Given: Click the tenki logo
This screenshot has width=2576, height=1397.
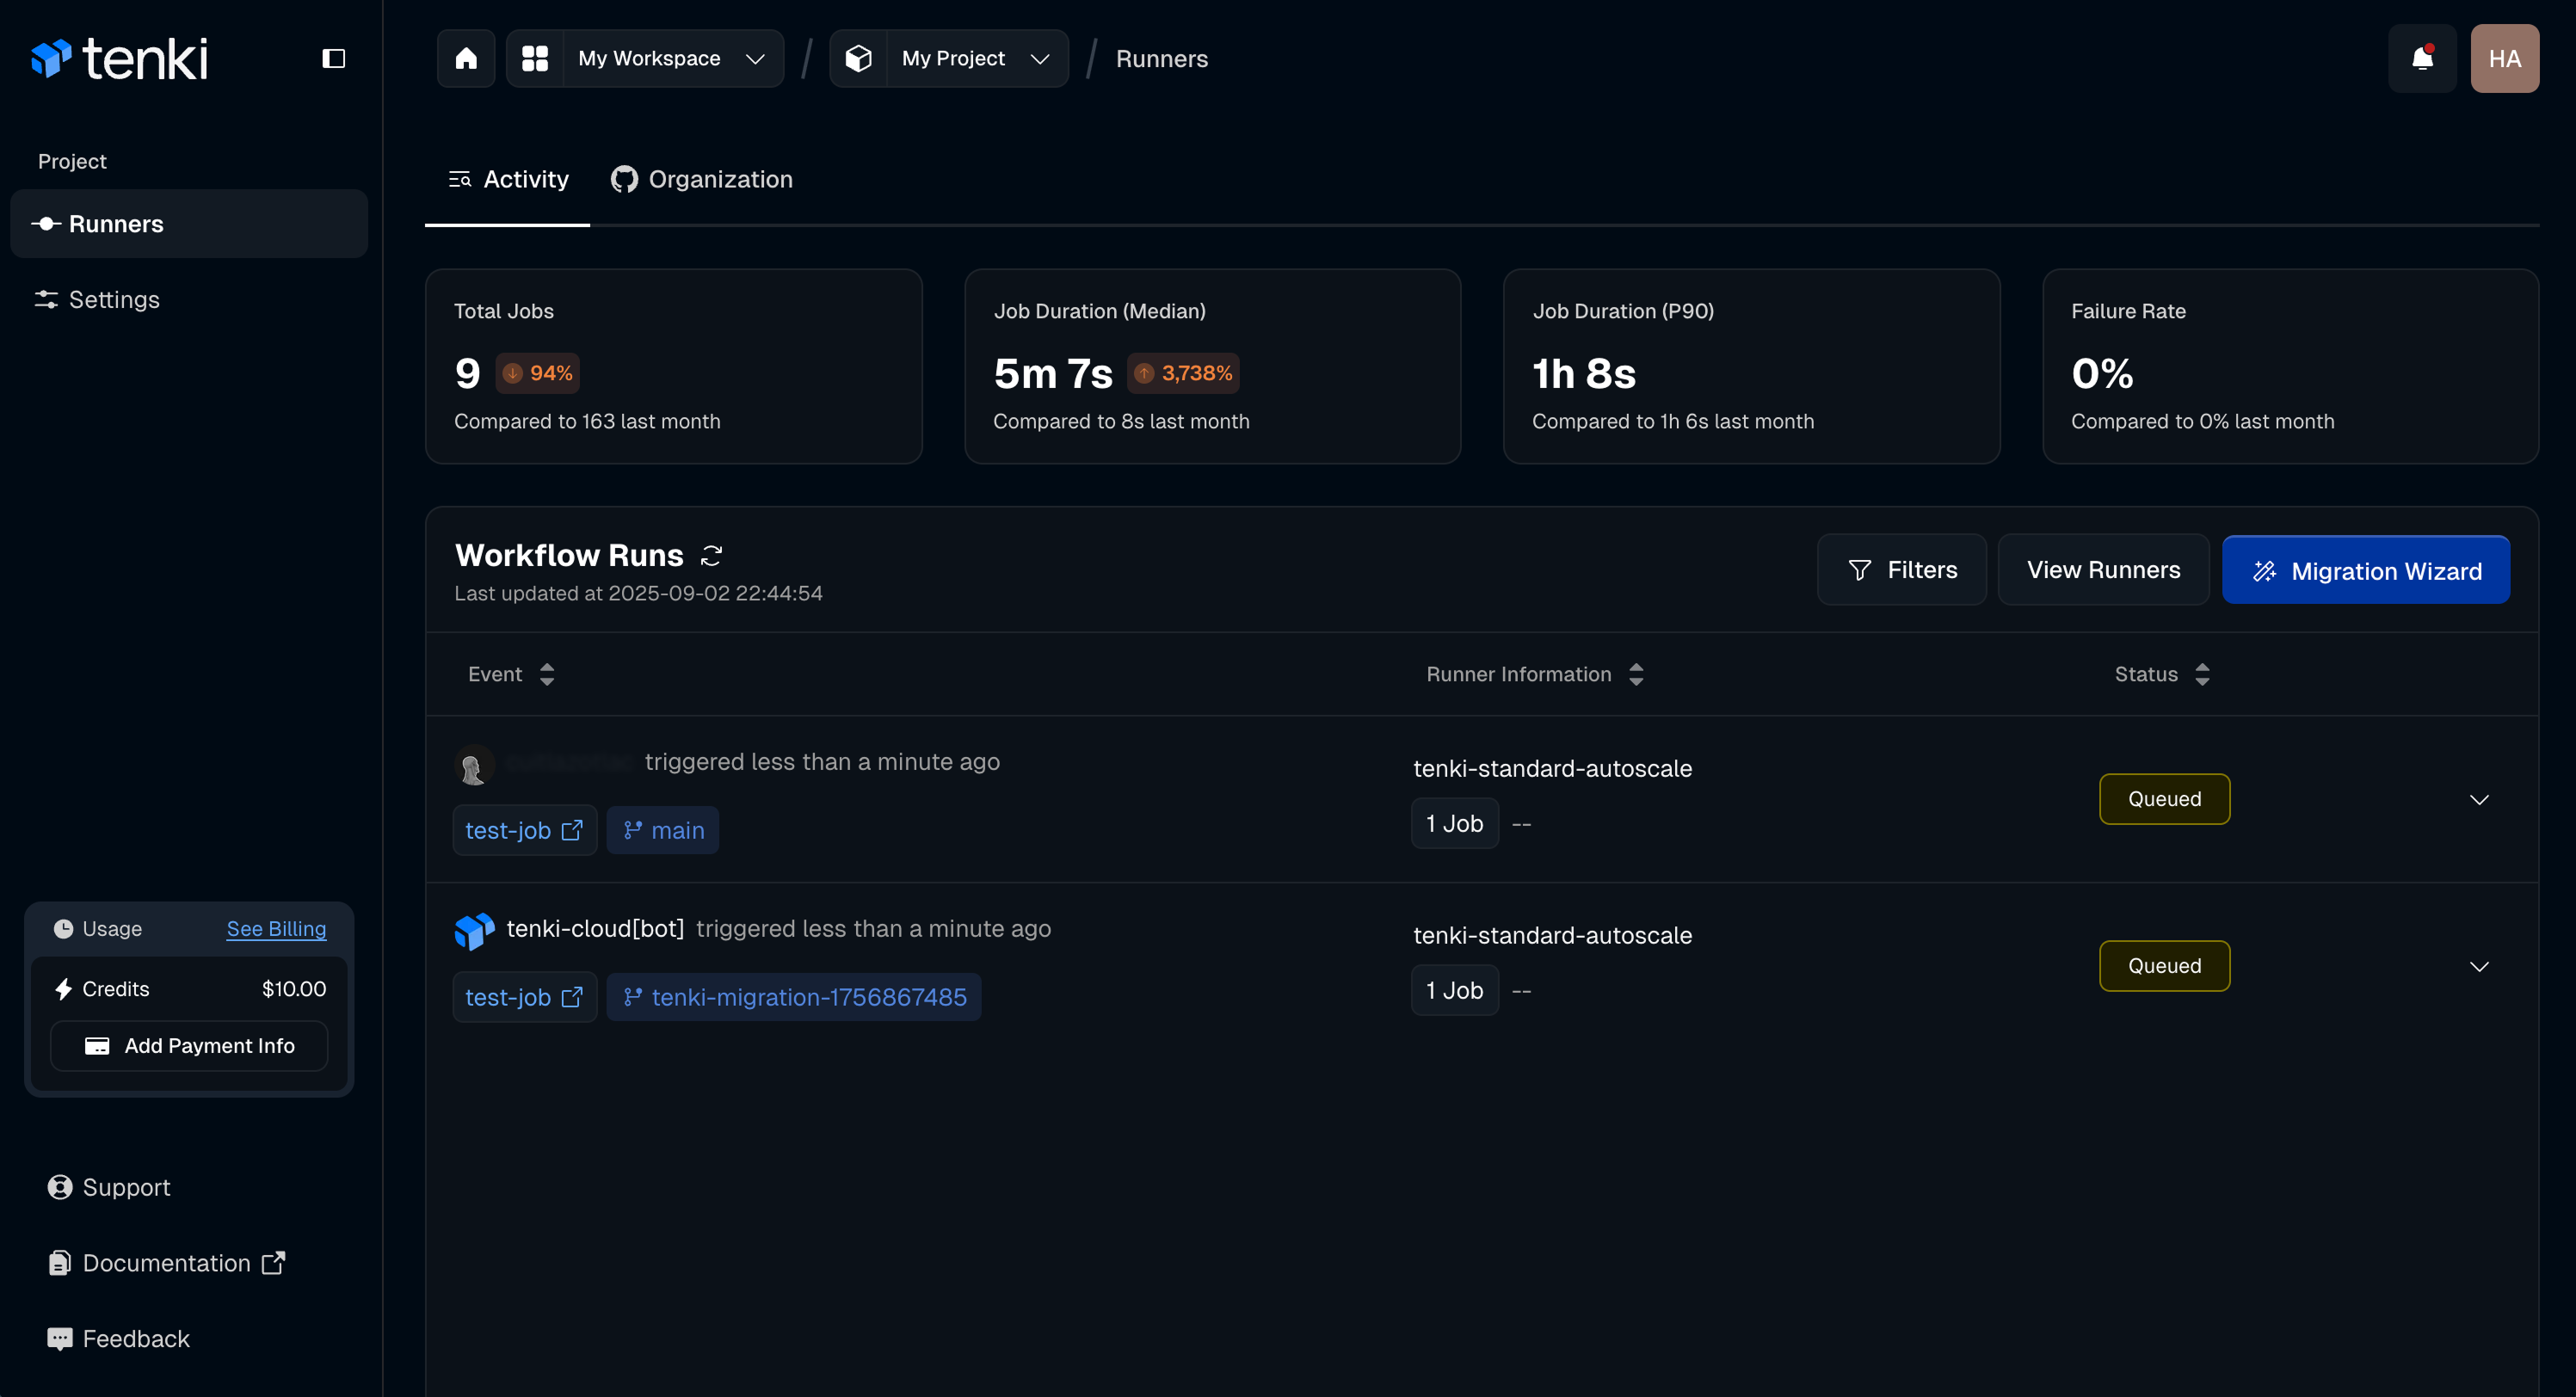Looking at the screenshot, I should (x=120, y=58).
